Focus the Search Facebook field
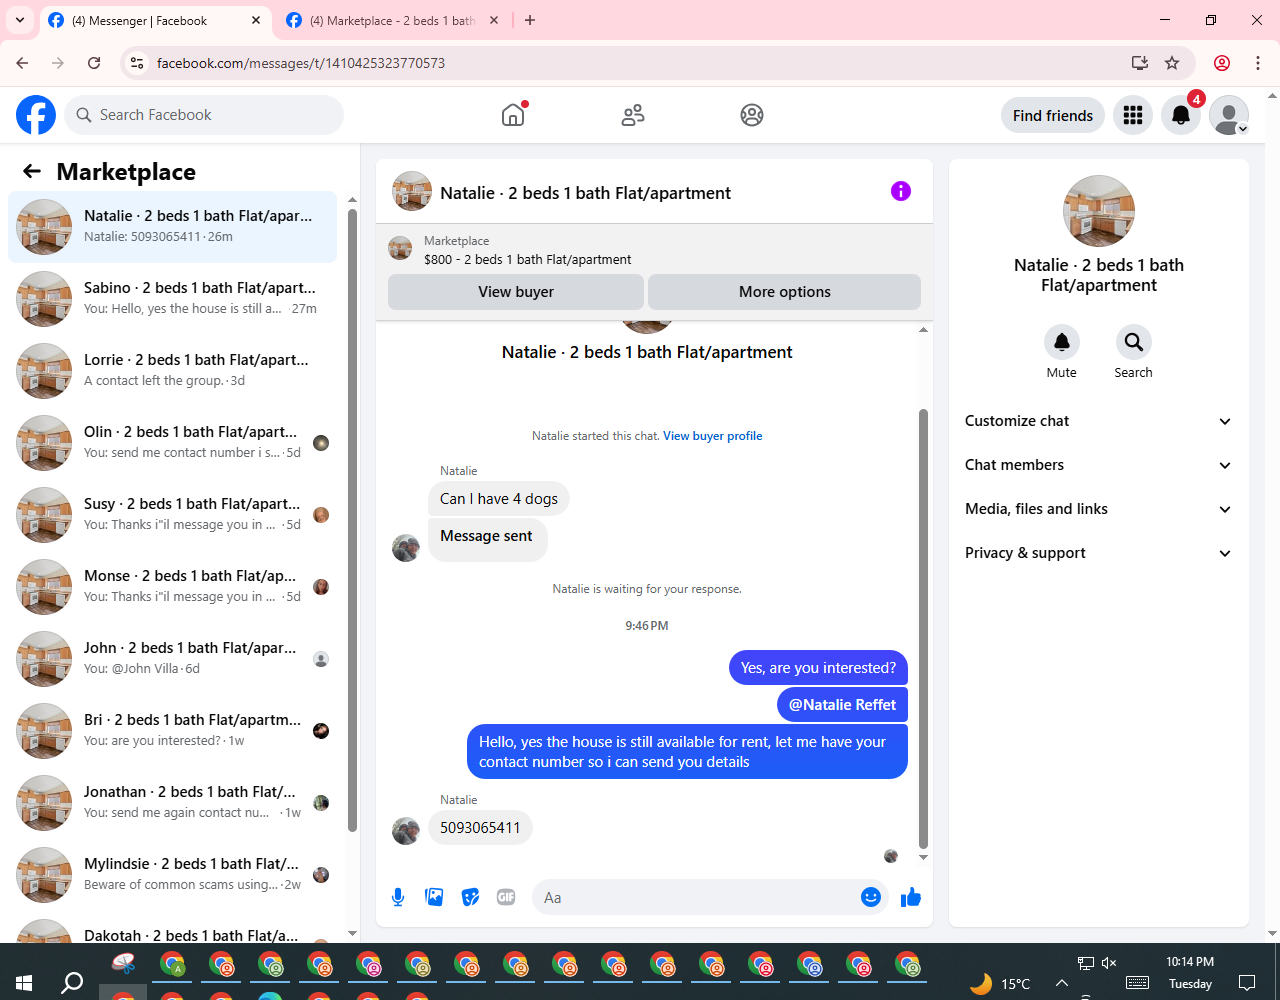This screenshot has height=1000, width=1280. (x=204, y=115)
